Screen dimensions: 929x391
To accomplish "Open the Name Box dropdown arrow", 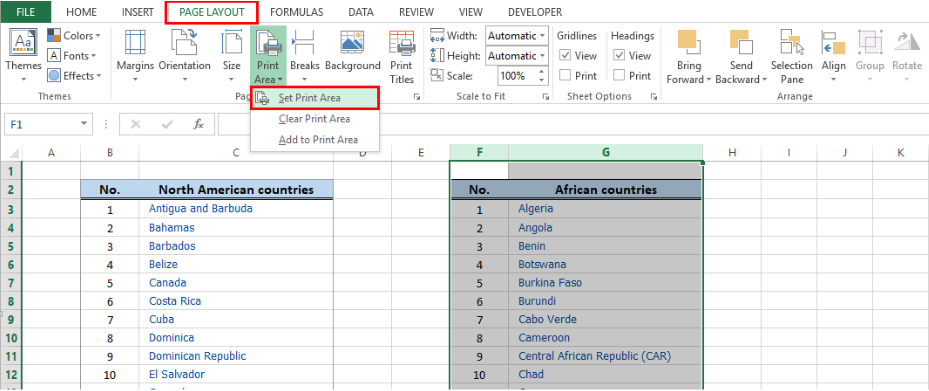I will 84,124.
